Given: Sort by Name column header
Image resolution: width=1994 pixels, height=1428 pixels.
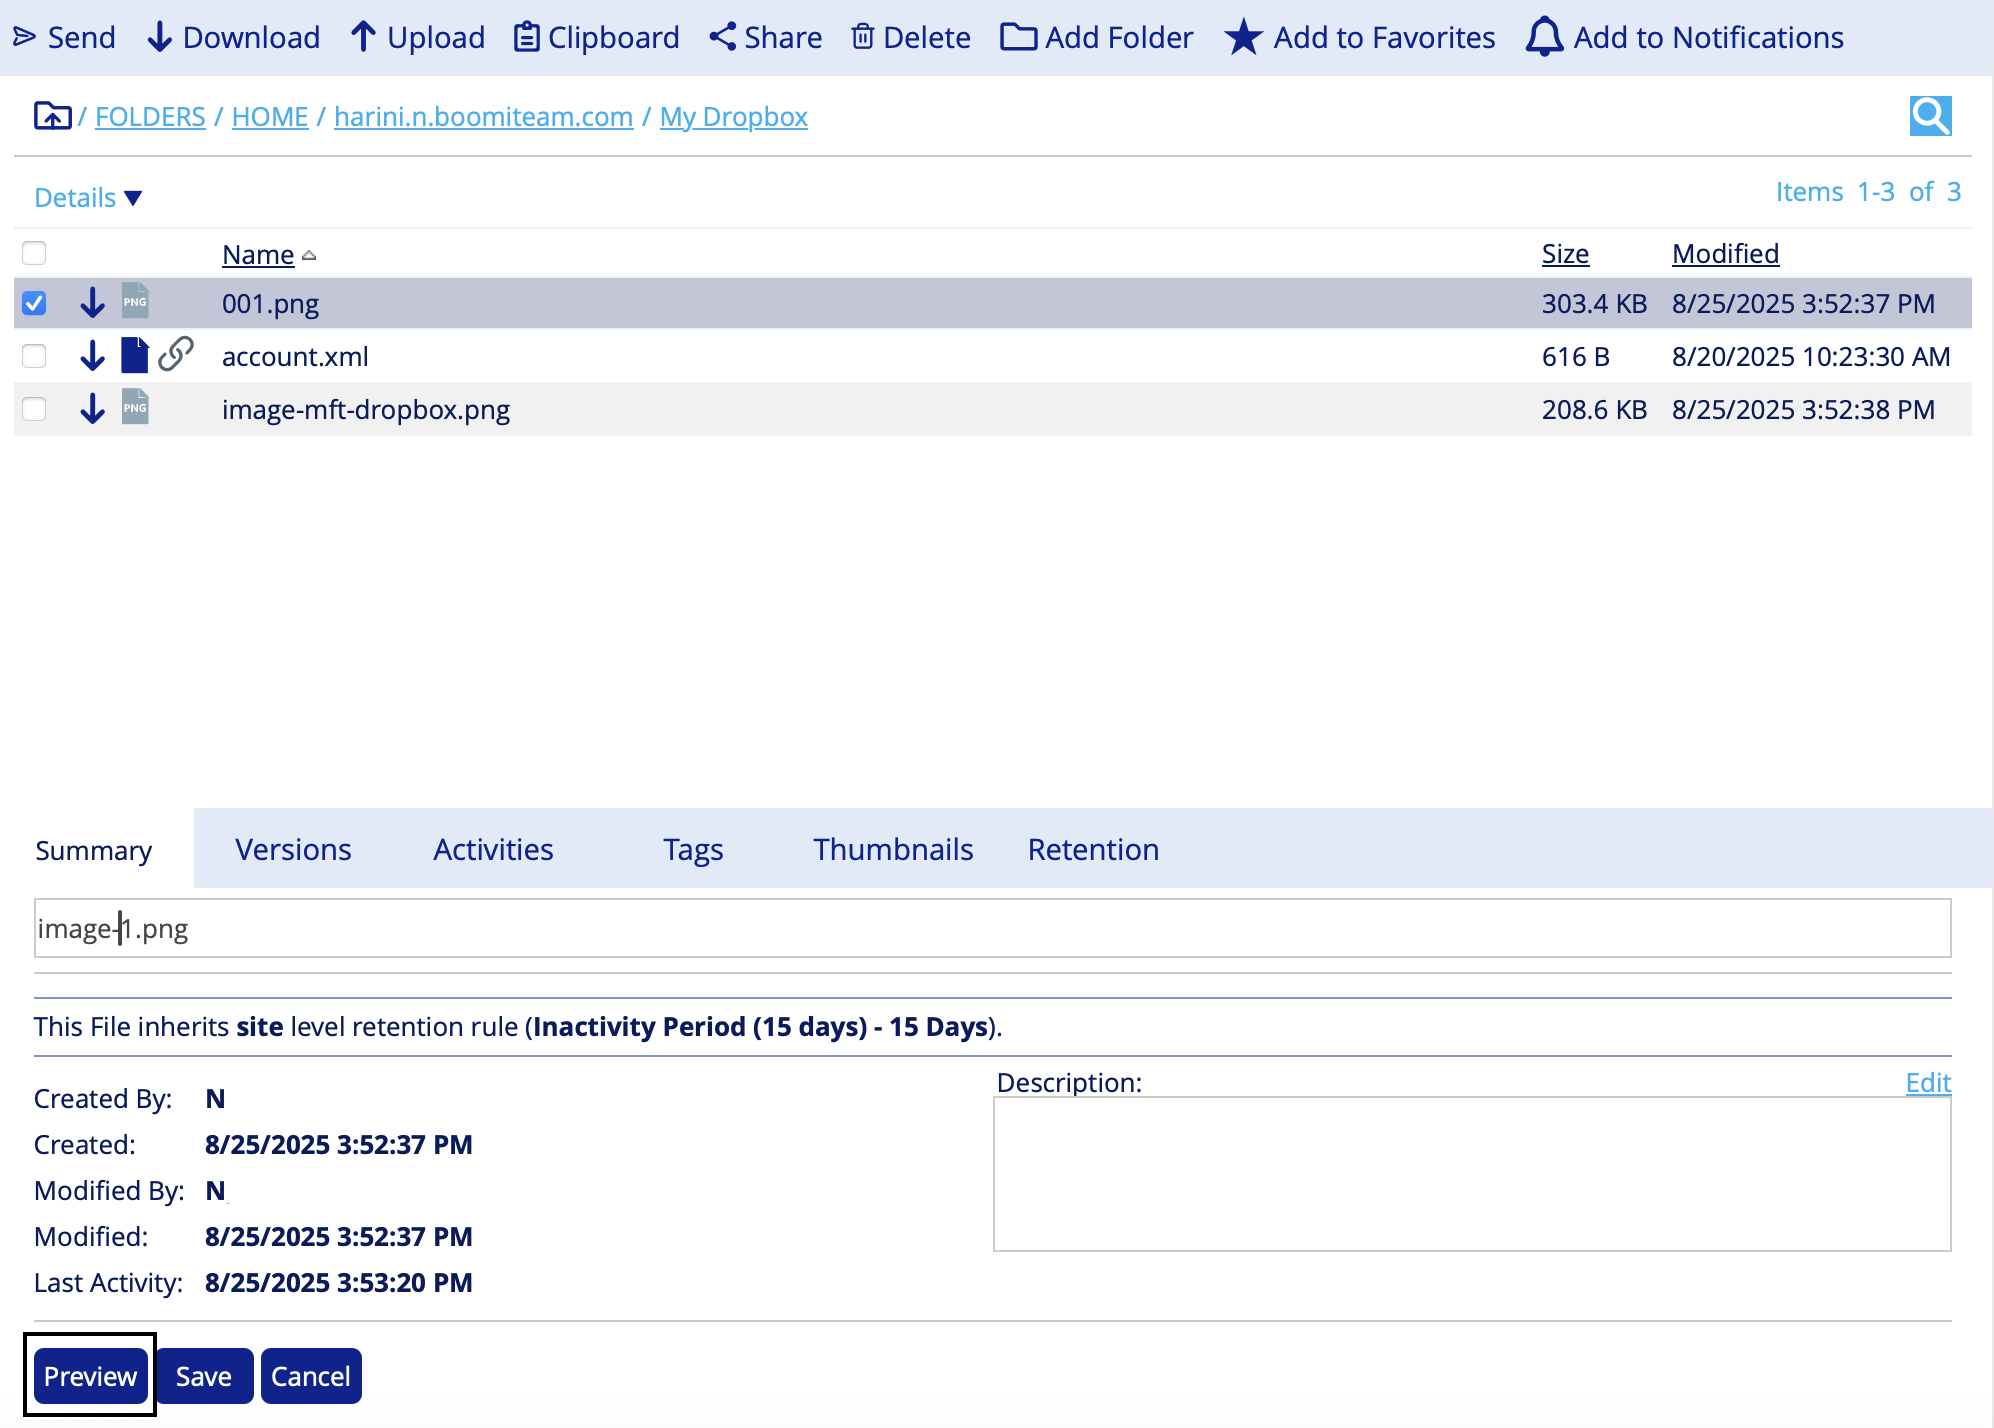Looking at the screenshot, I should click(x=258, y=254).
